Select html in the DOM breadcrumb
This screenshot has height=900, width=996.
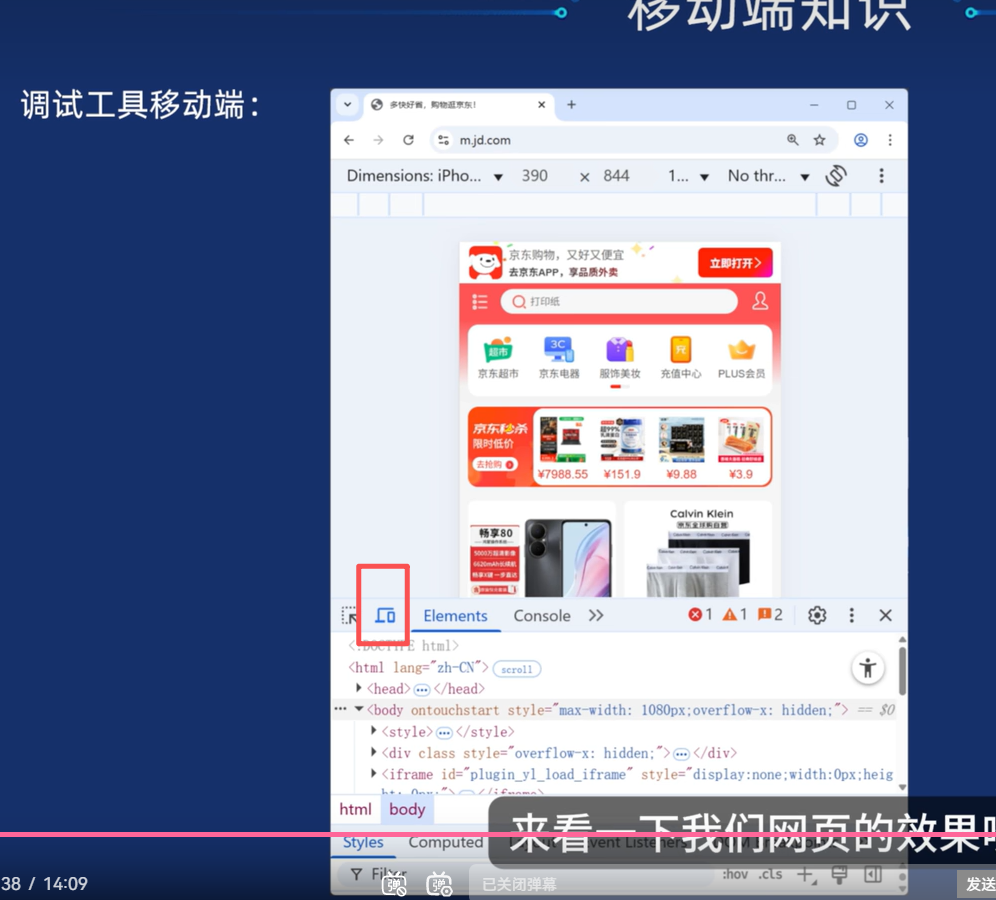355,809
